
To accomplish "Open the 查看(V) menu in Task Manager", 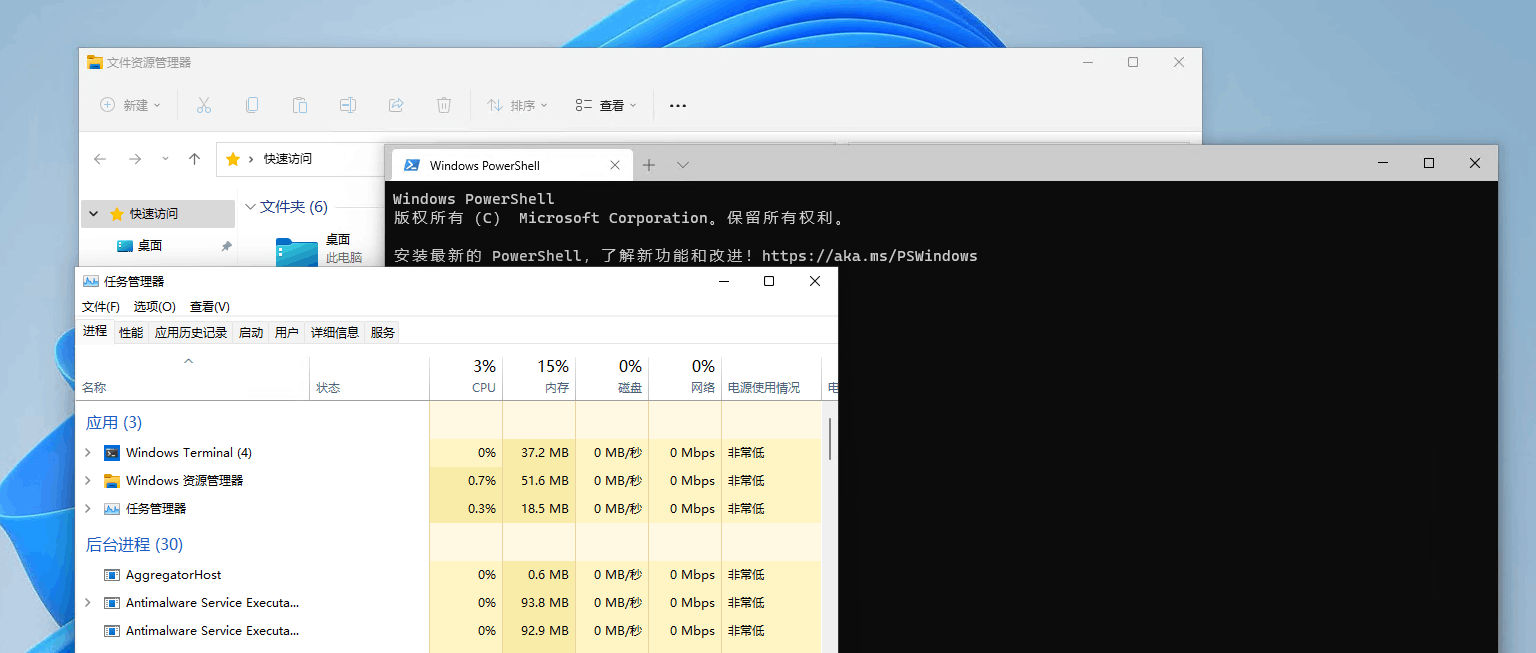I will coord(210,307).
